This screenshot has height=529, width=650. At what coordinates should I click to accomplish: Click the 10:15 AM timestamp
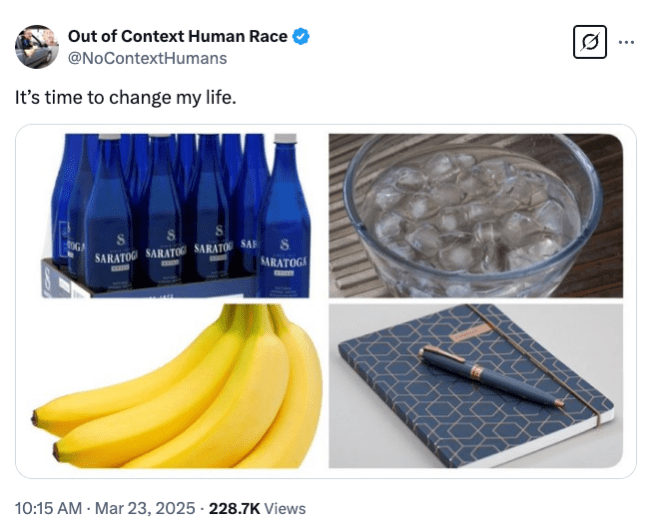(x=49, y=509)
